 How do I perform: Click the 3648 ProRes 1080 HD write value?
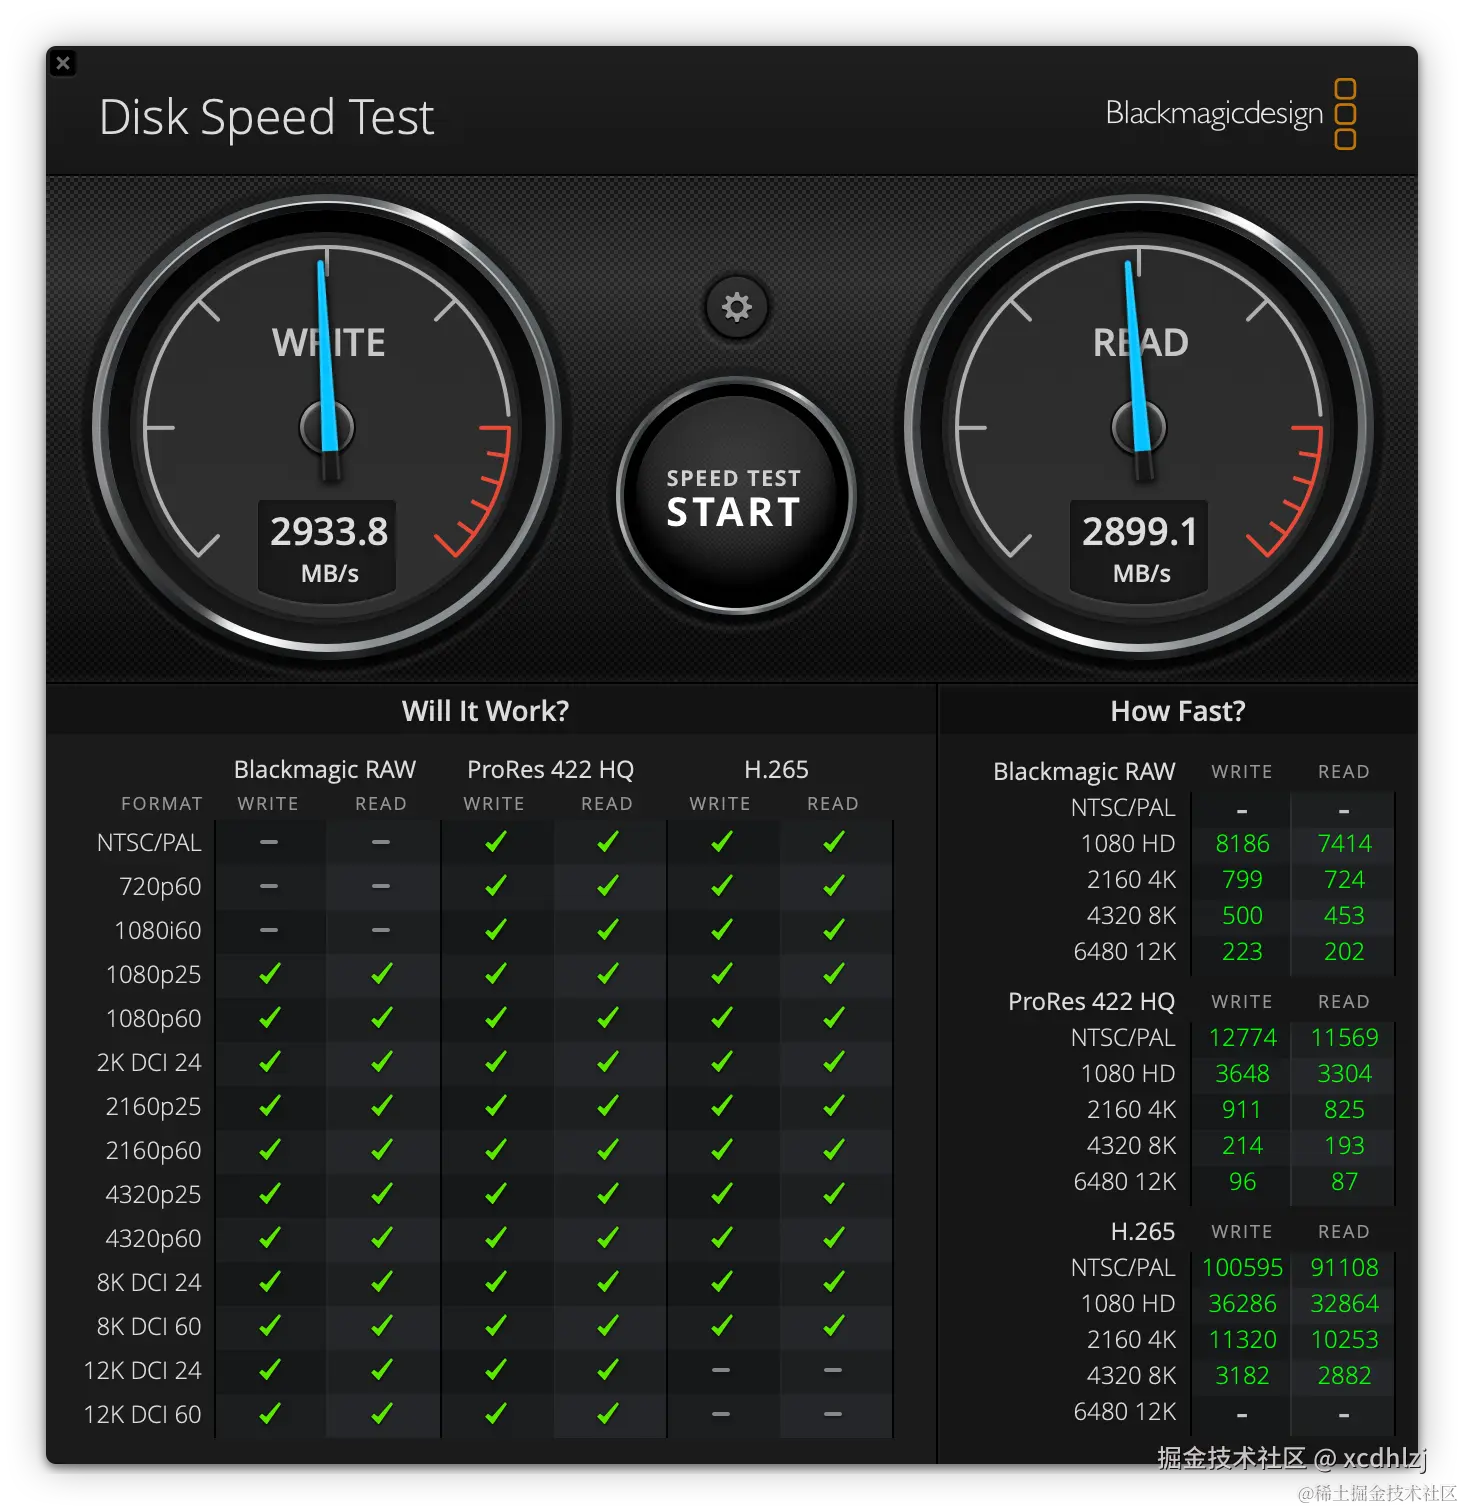[1242, 1074]
